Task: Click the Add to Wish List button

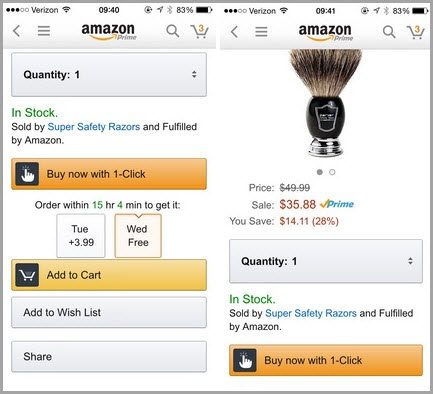Action: pos(109,313)
